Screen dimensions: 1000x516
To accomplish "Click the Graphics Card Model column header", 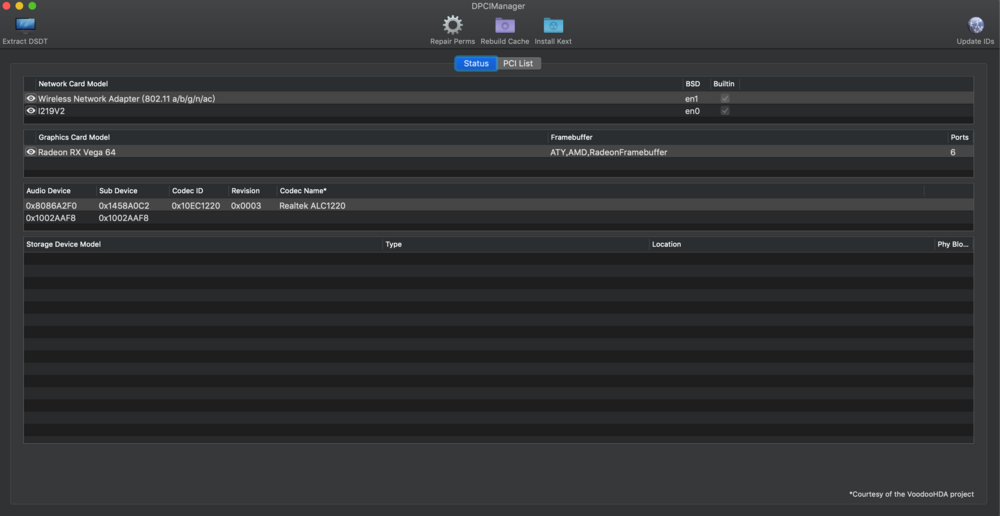I will [74, 137].
